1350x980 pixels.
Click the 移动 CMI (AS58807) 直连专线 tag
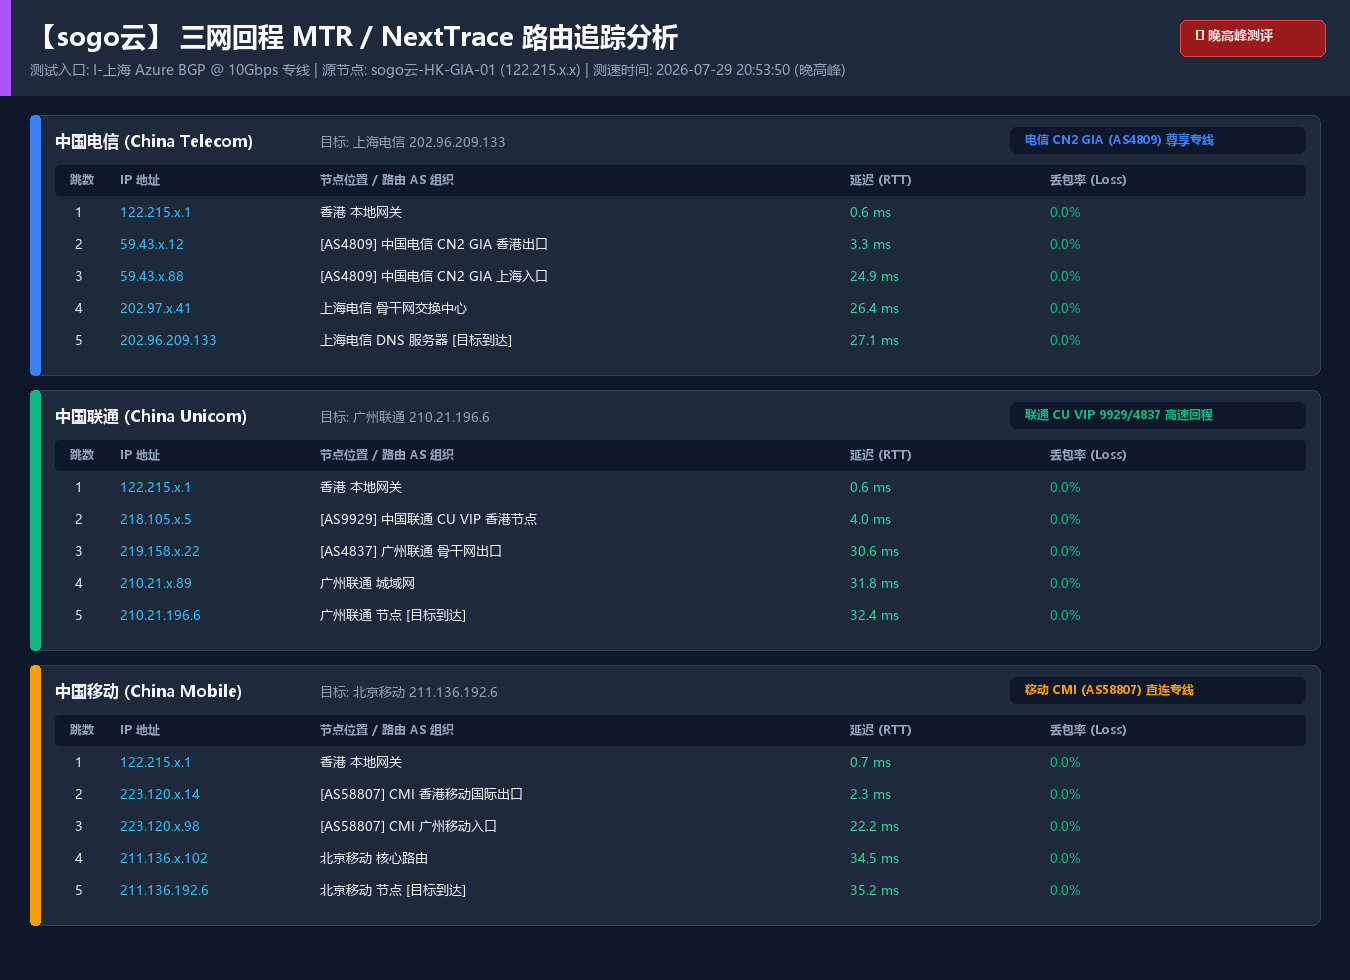point(1157,690)
